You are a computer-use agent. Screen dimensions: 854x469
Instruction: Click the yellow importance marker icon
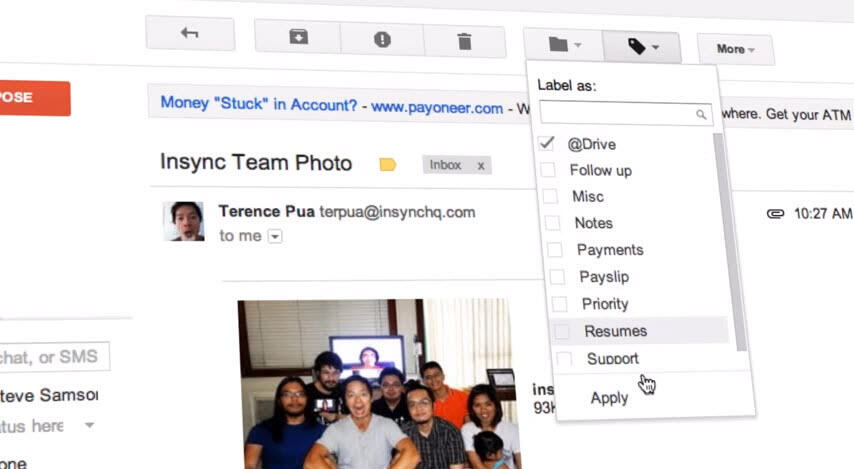[x=387, y=164]
